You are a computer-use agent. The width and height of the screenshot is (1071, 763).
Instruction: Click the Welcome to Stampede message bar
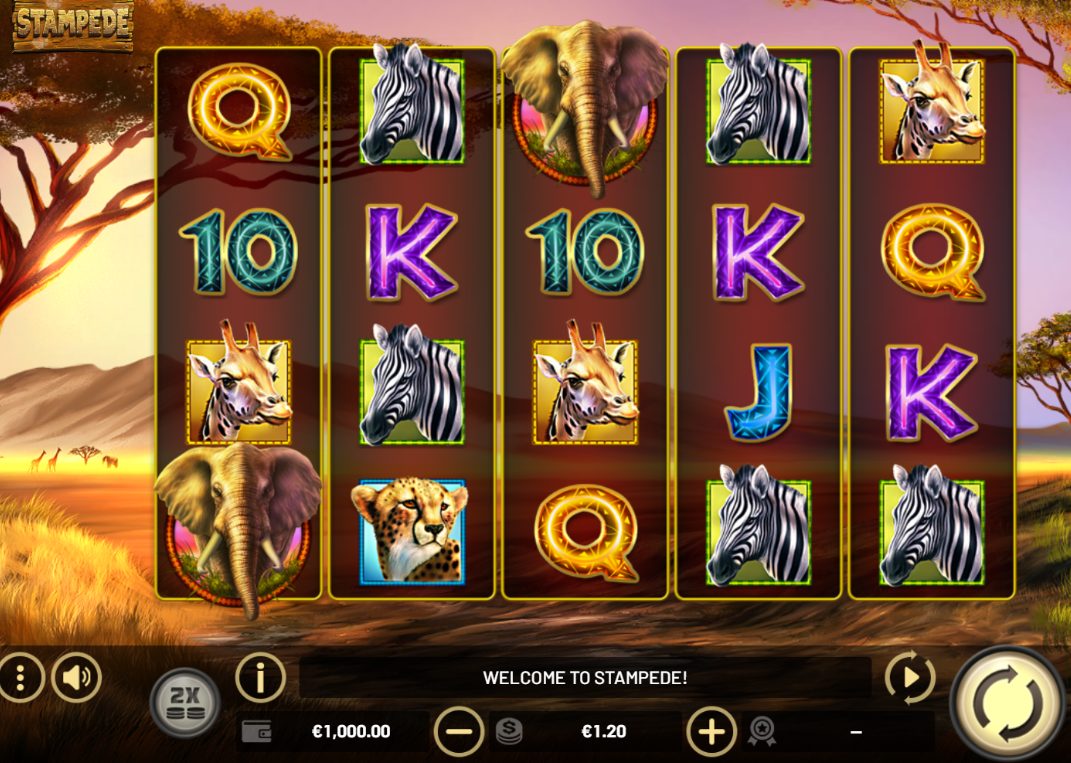coord(585,678)
